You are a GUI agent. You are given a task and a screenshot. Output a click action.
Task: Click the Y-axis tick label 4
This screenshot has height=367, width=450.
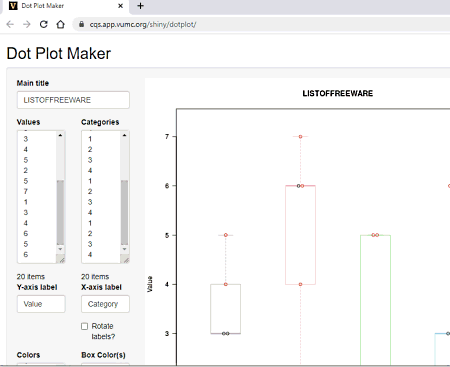click(x=167, y=284)
